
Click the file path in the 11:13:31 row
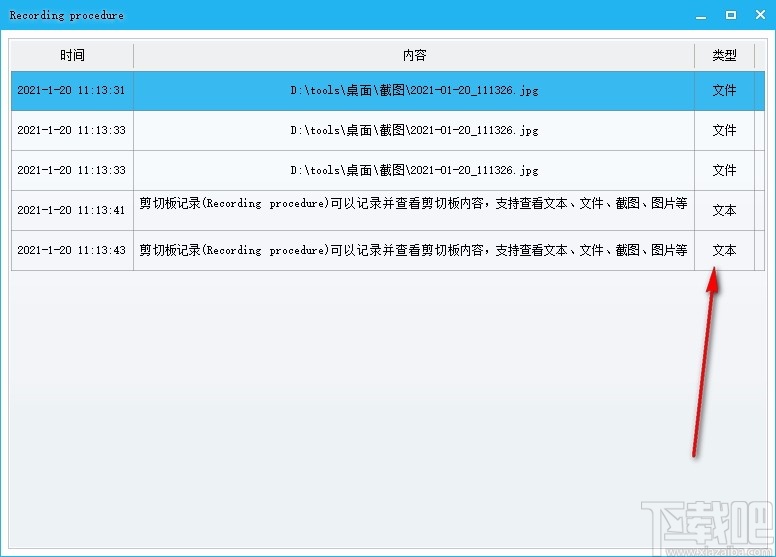pos(414,90)
